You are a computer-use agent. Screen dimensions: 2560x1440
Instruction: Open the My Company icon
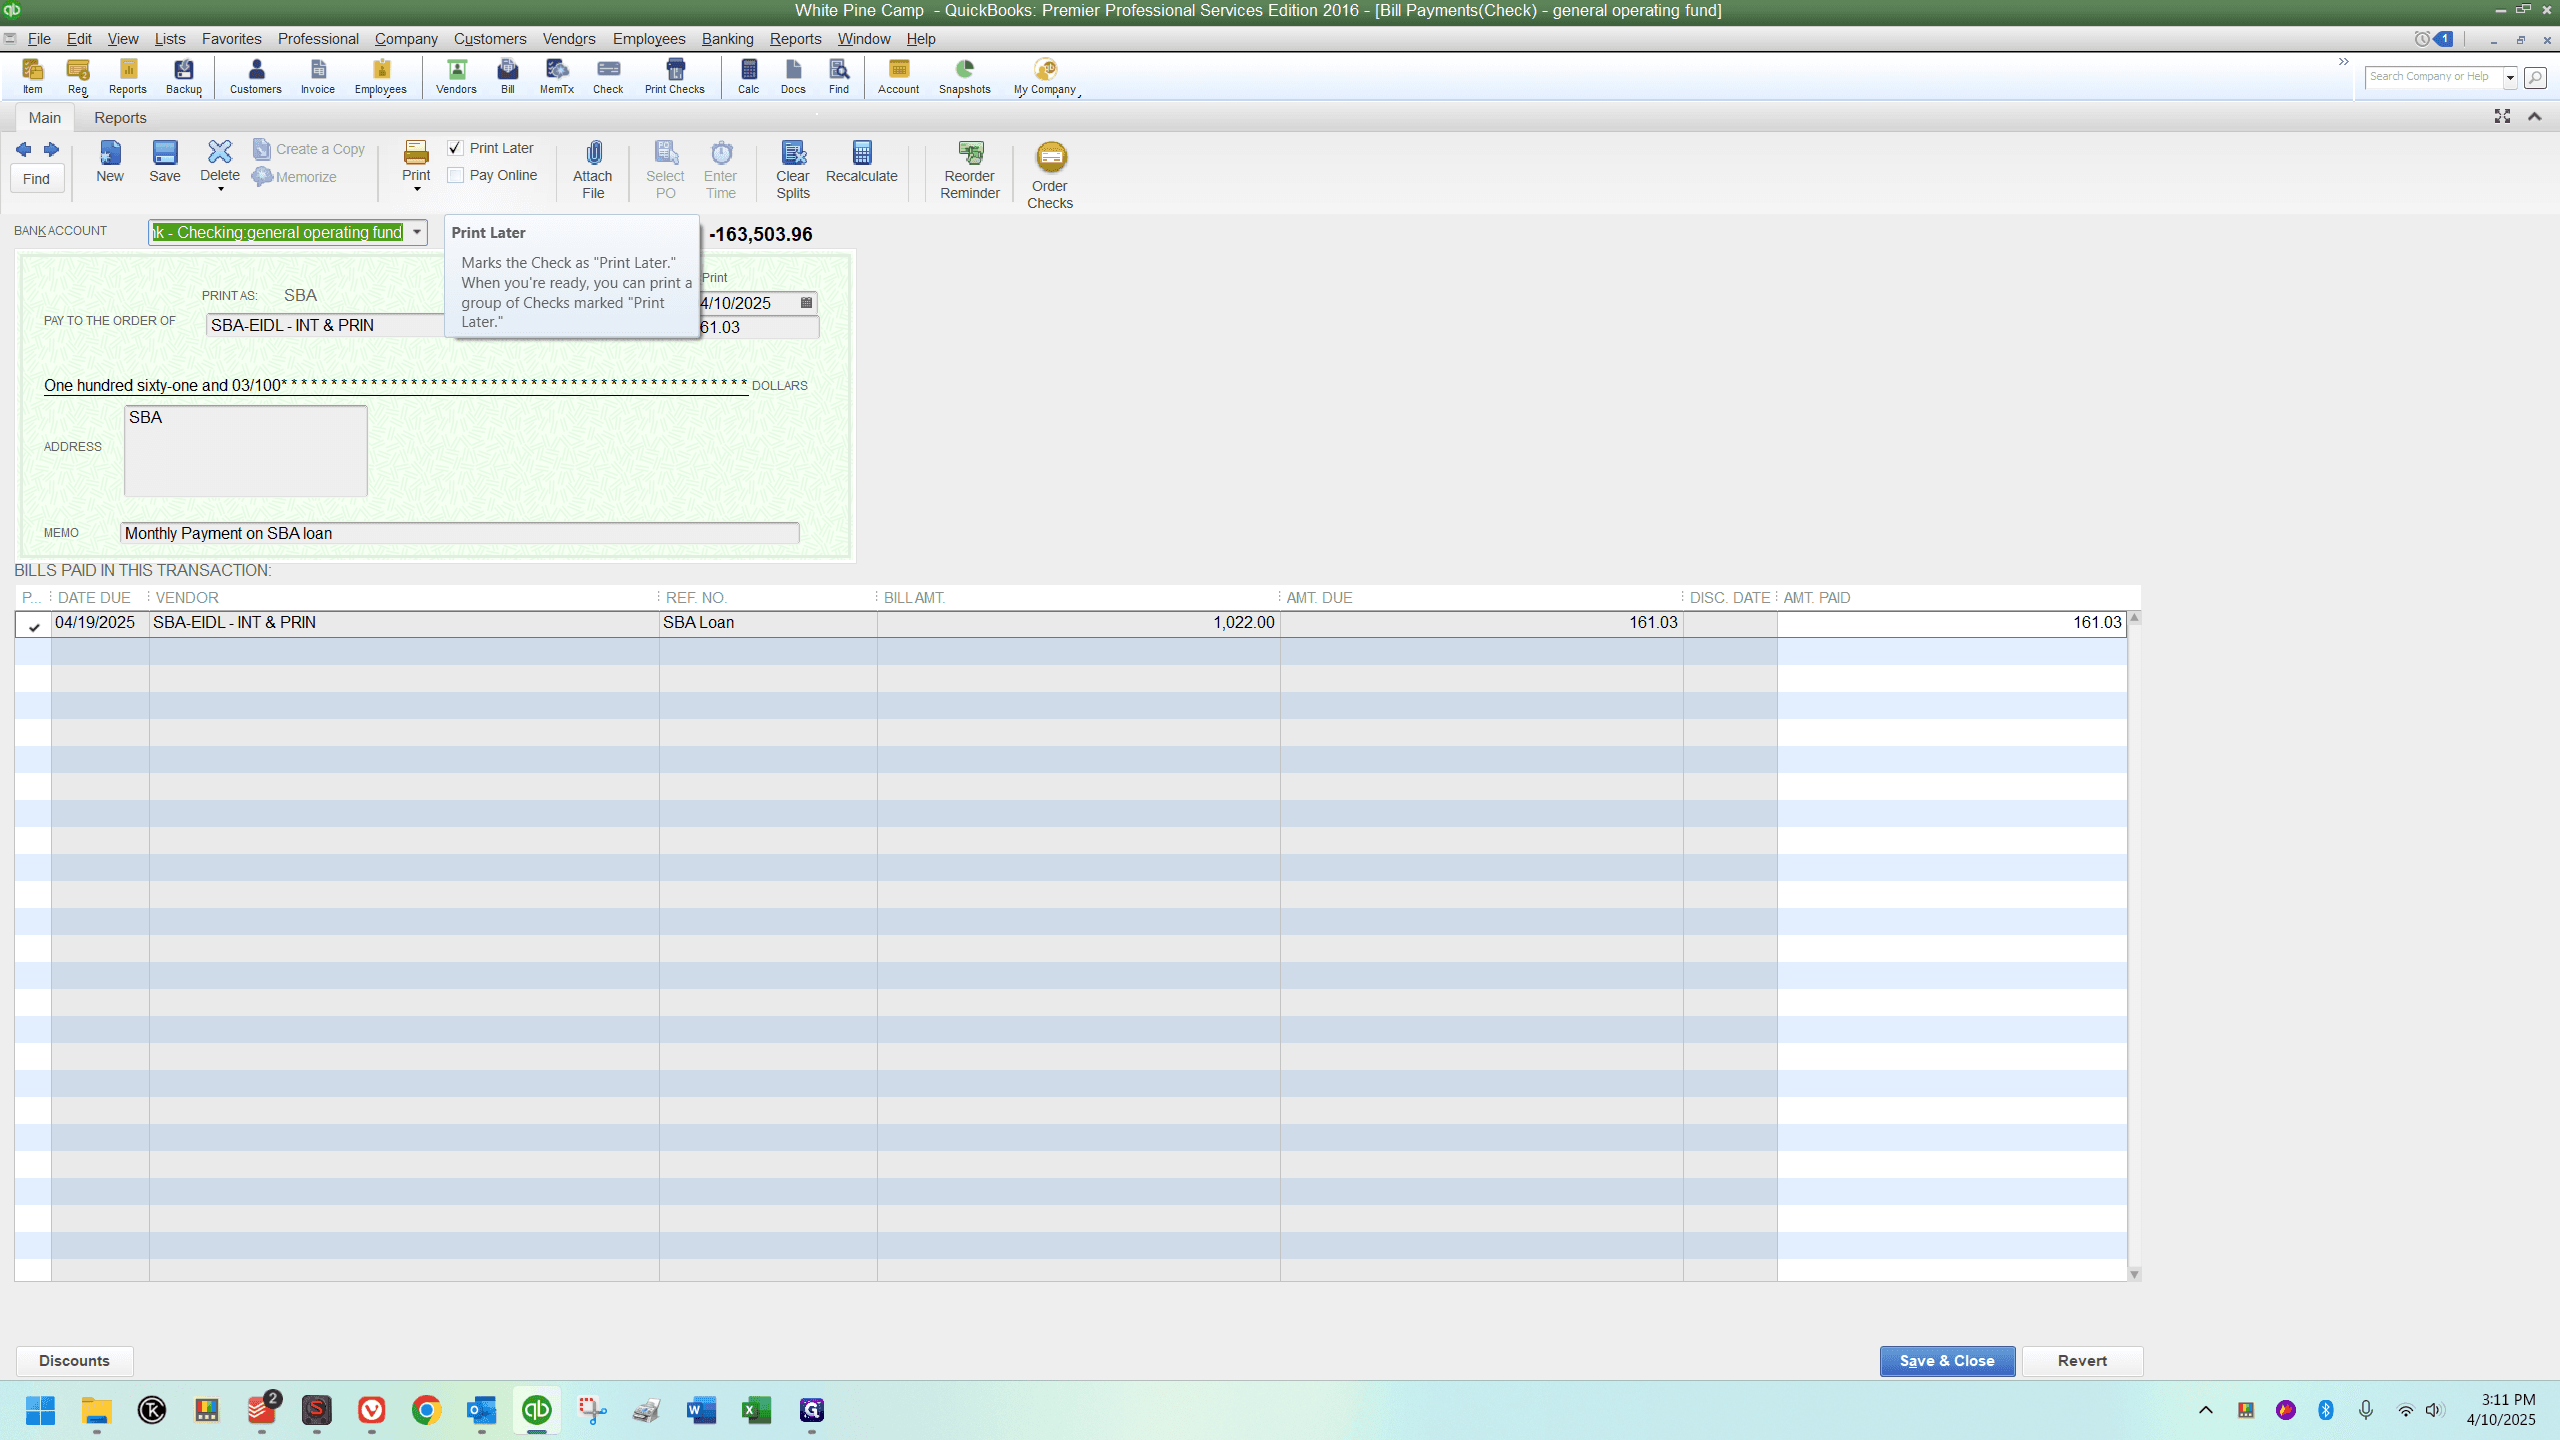[1045, 76]
